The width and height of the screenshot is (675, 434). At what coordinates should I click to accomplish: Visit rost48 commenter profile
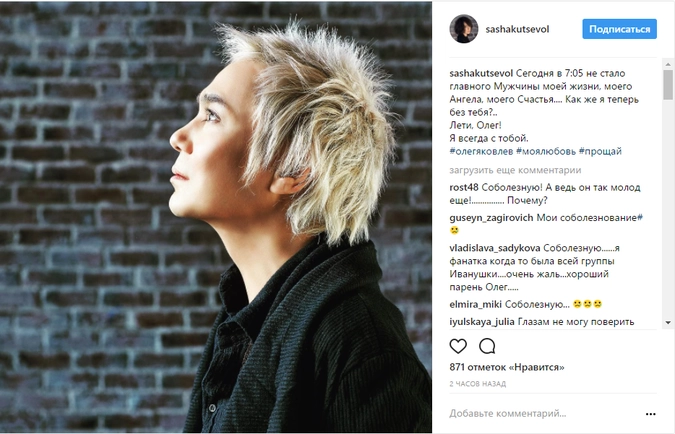click(x=464, y=187)
